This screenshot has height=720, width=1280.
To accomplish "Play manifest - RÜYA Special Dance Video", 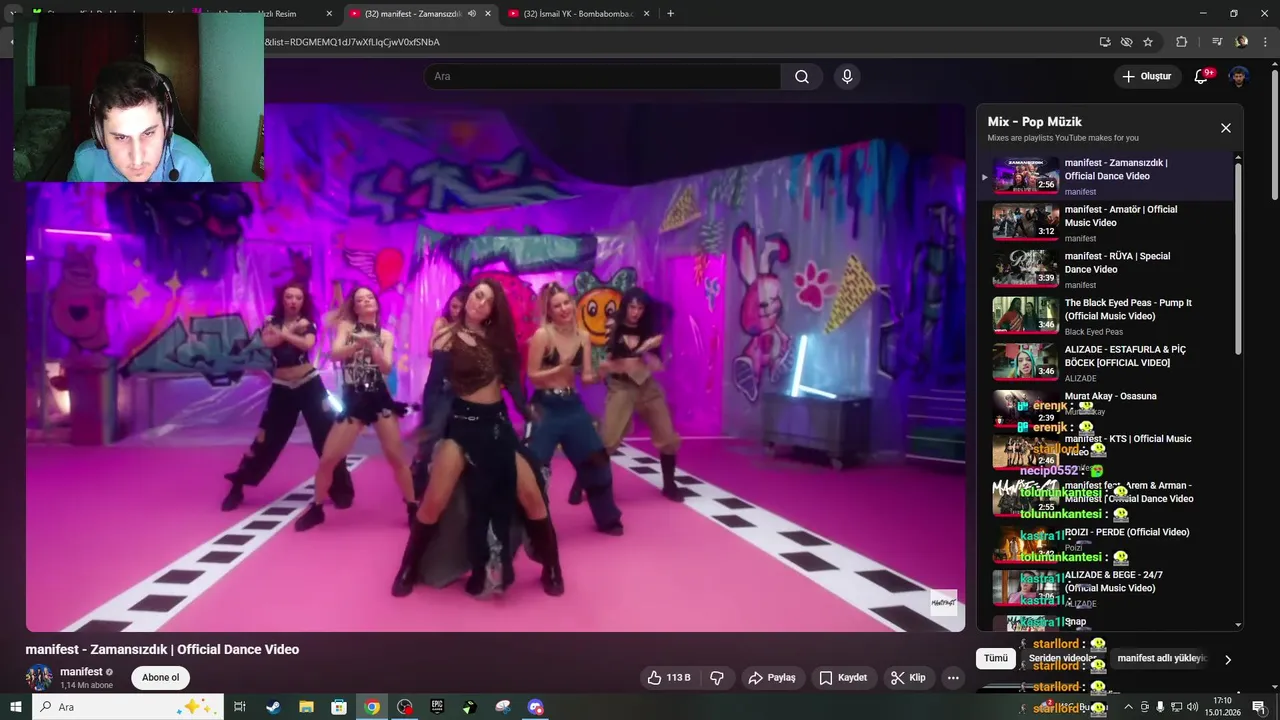I will pos(1105,270).
